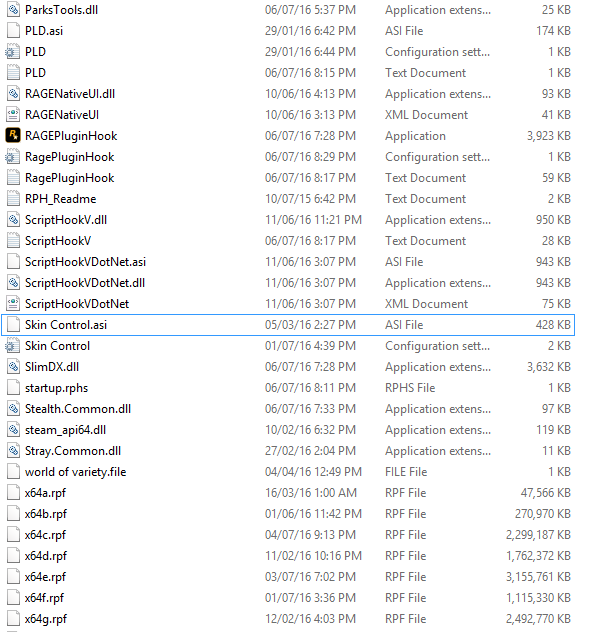Viewport: 610px width, 639px height.
Task: Click the RAGEPluginHook application Rockstar icon
Action: [x=13, y=136]
